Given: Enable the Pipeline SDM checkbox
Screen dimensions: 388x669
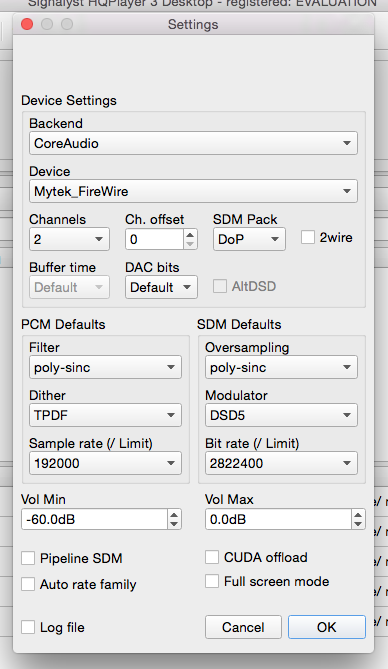Looking at the screenshot, I should click(x=28, y=558).
